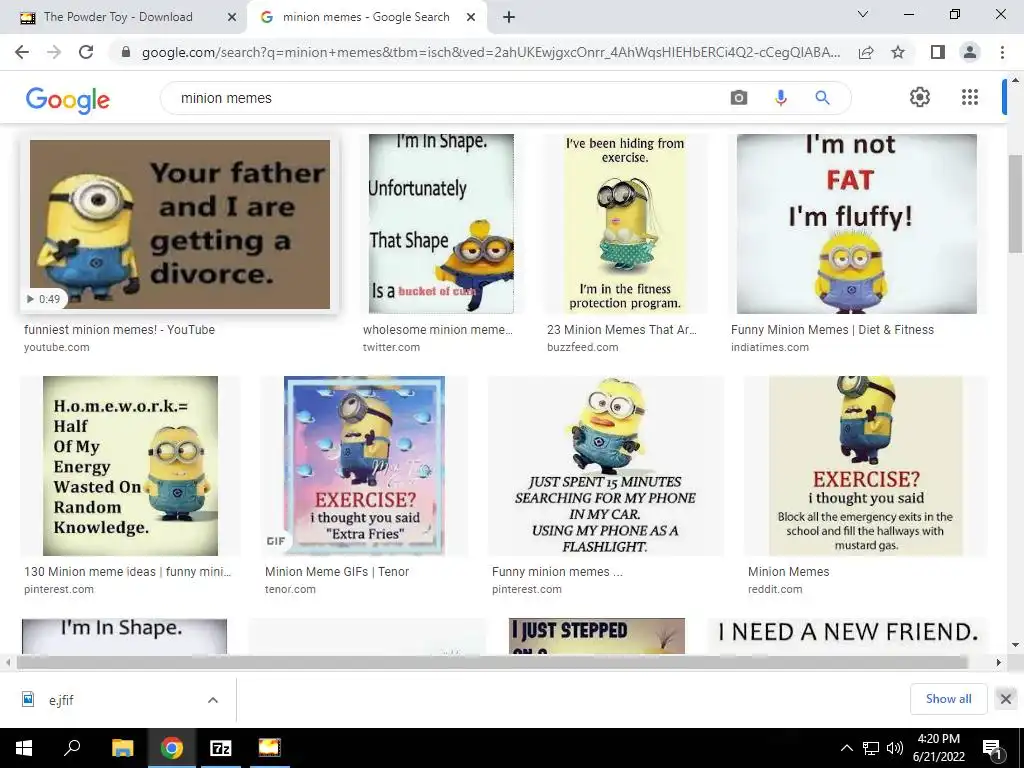1024x768 pixels.
Task: Open clock showing 4:20 PM
Action: 938,748
